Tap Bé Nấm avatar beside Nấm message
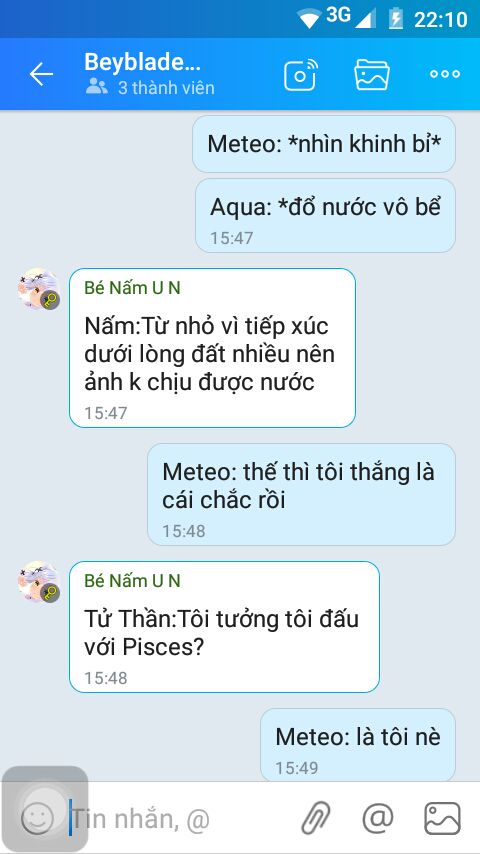Screen dimensions: 480x854 pyautogui.click(x=38, y=289)
